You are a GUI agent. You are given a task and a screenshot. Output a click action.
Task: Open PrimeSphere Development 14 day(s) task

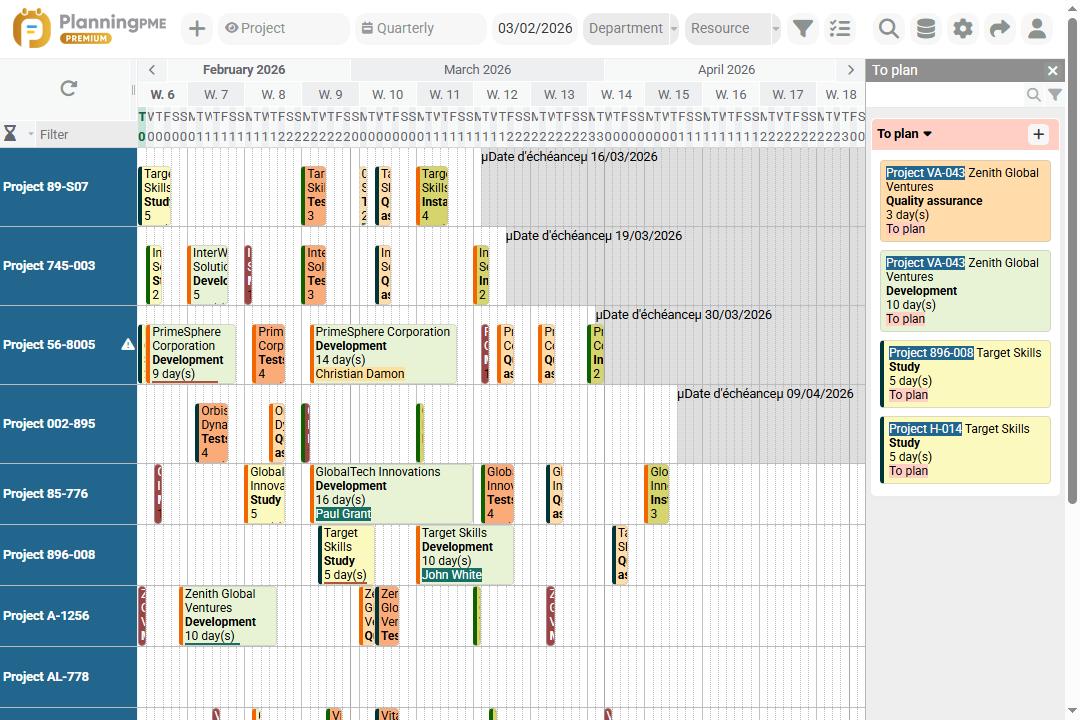(x=383, y=353)
